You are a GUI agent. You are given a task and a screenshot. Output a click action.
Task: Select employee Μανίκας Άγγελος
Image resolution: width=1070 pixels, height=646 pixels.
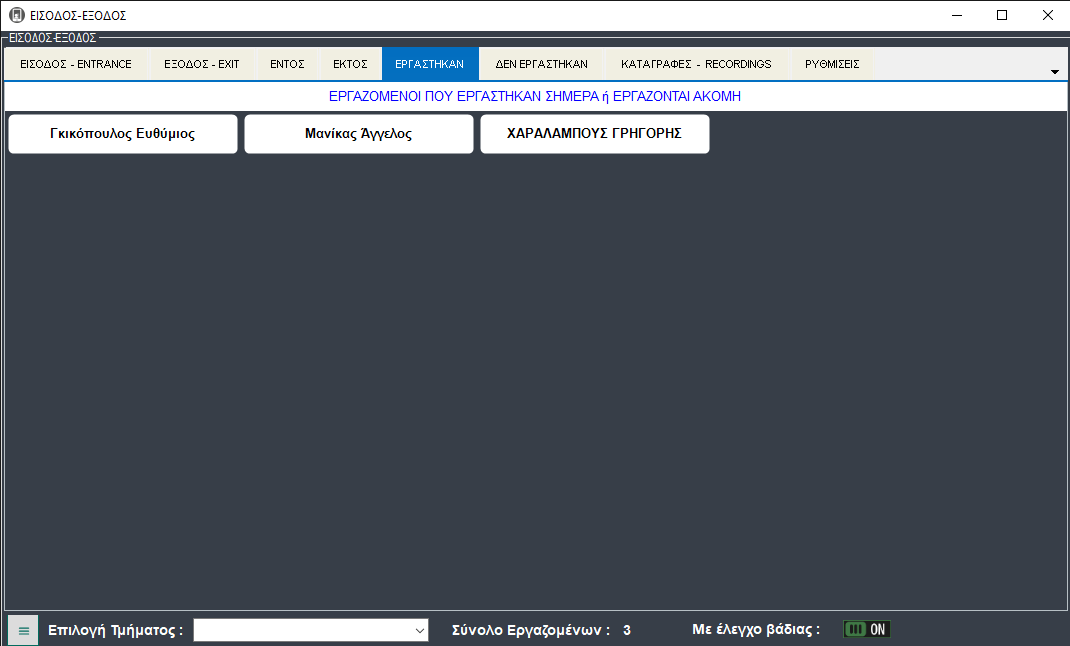[358, 134]
